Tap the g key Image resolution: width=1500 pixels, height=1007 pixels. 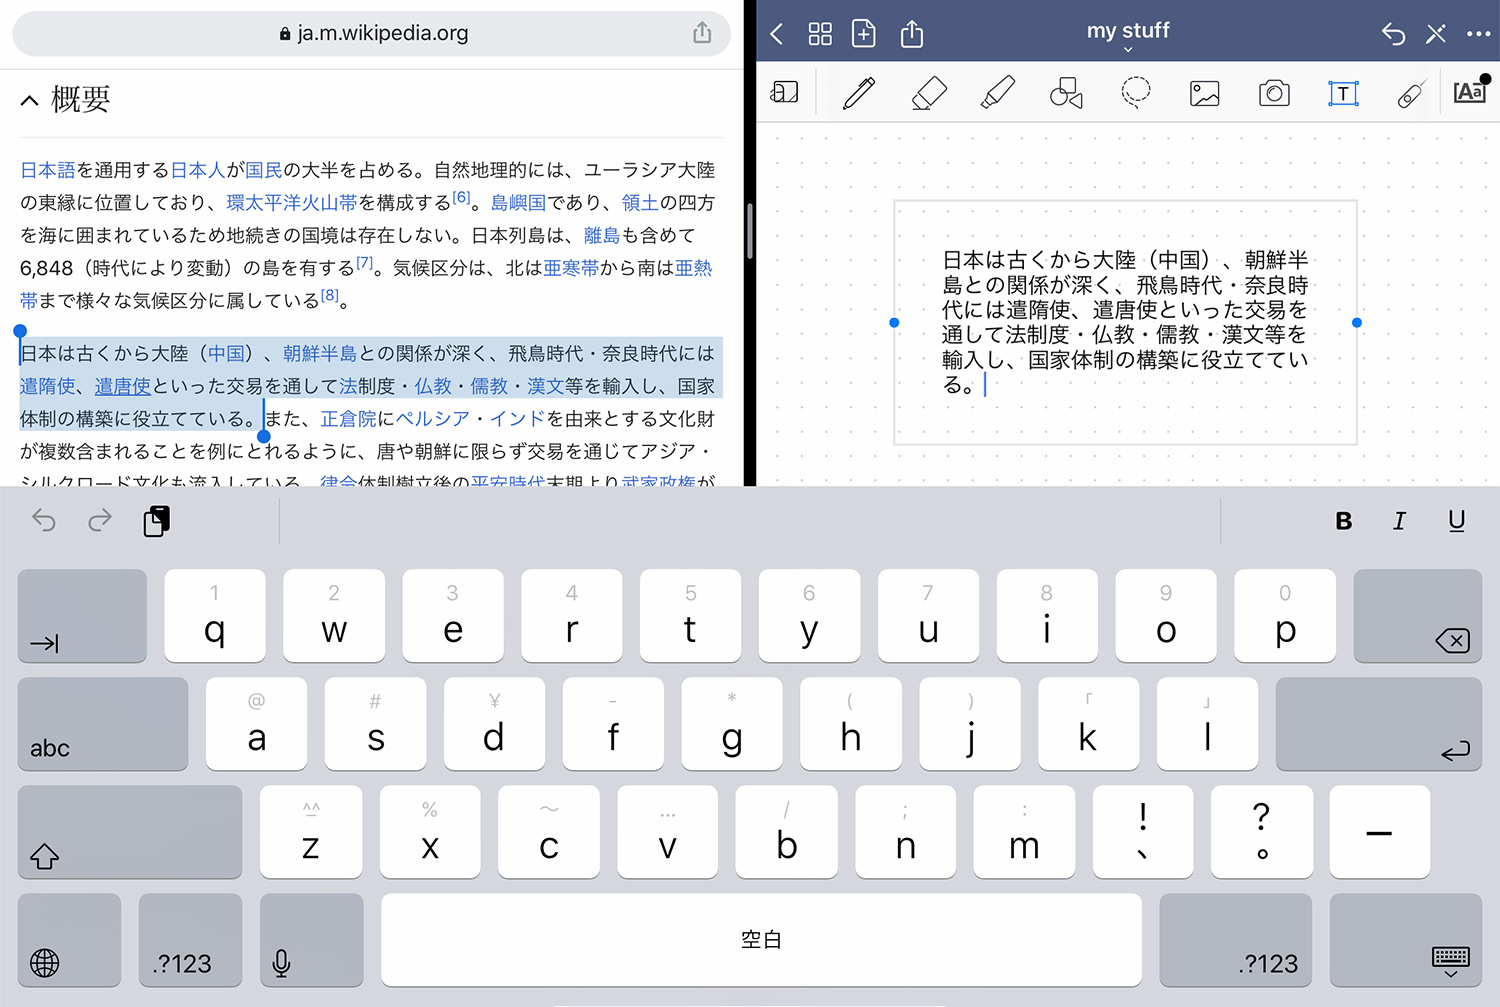732,724
